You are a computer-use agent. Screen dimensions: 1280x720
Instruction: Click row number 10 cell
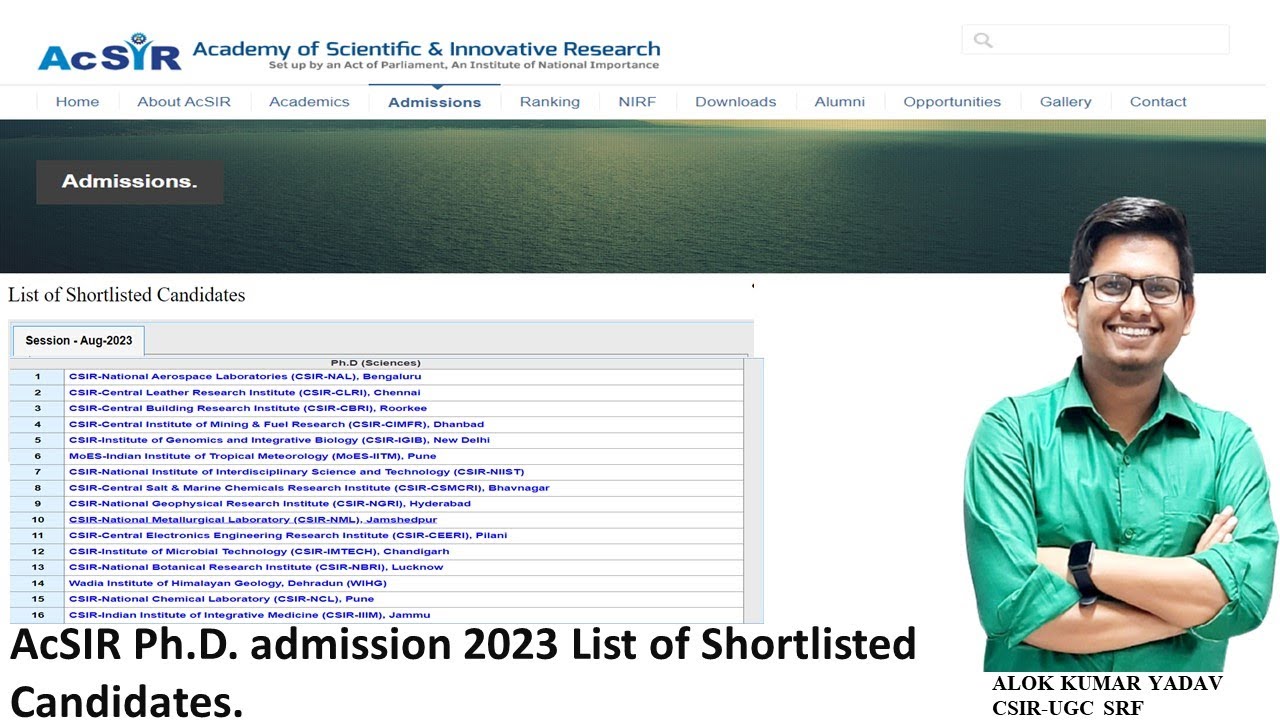tap(38, 520)
